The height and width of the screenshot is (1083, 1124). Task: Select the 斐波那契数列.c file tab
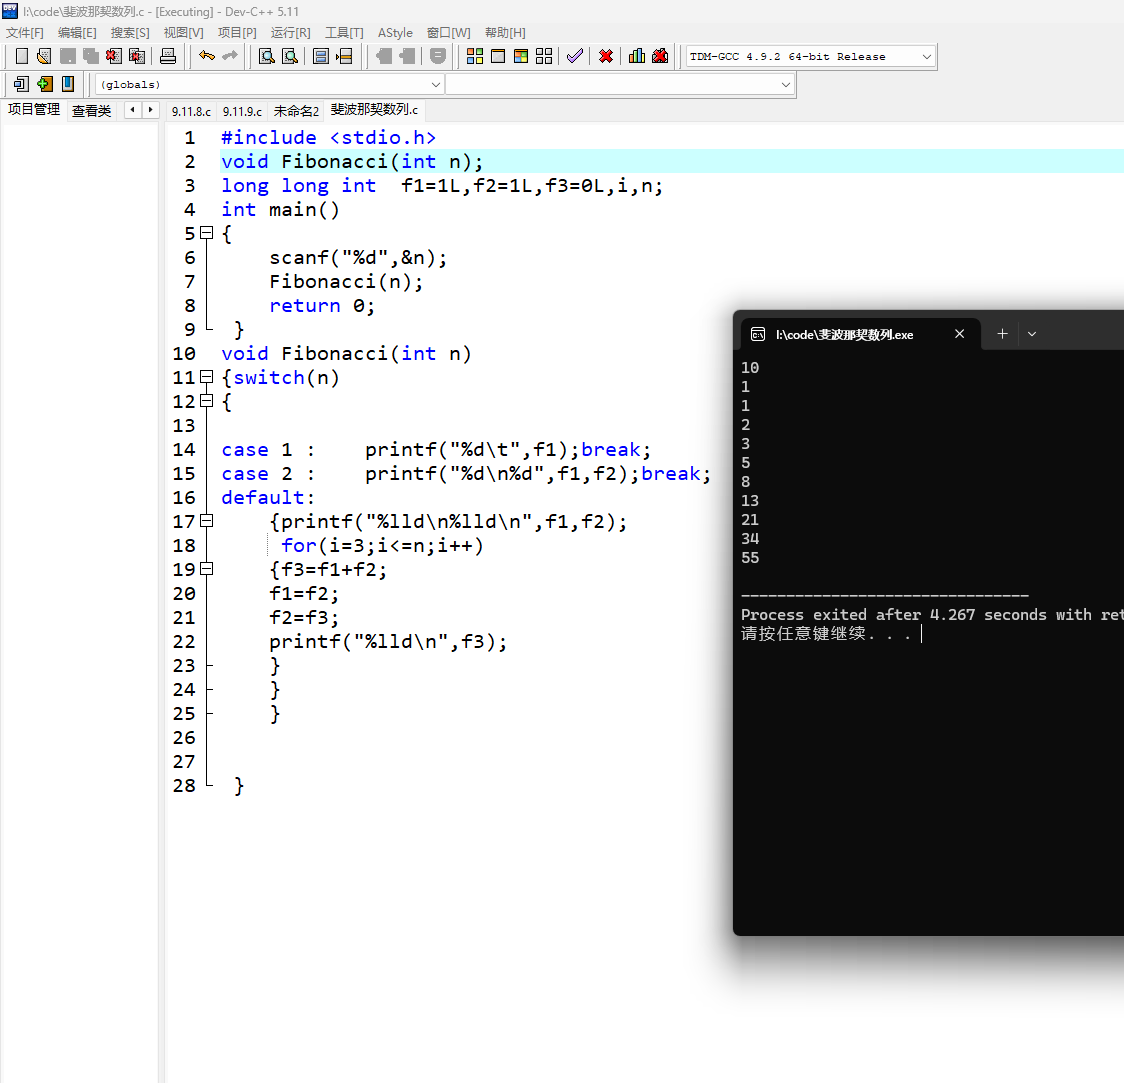click(x=374, y=110)
